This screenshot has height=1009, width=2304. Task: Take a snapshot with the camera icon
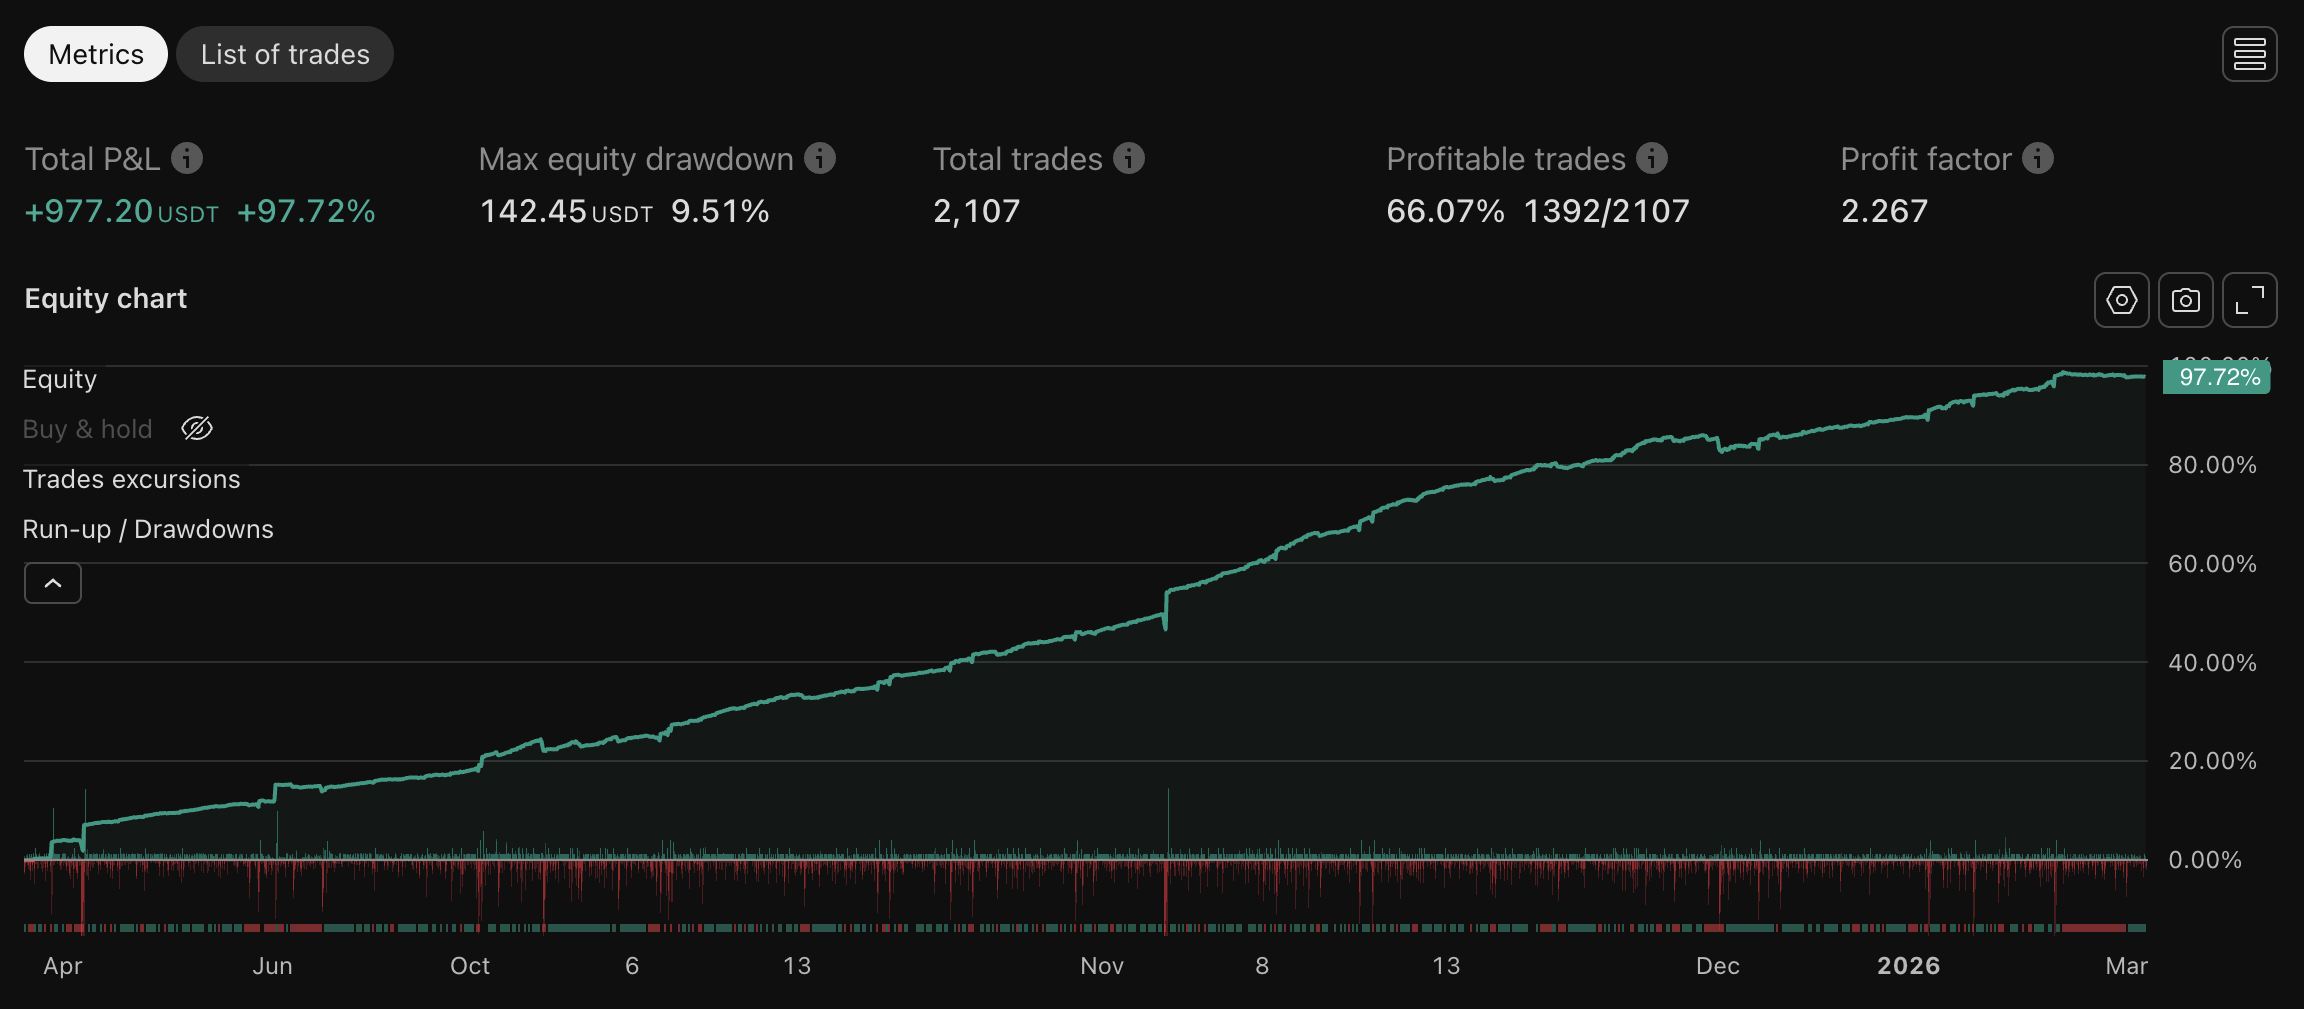[2186, 300]
